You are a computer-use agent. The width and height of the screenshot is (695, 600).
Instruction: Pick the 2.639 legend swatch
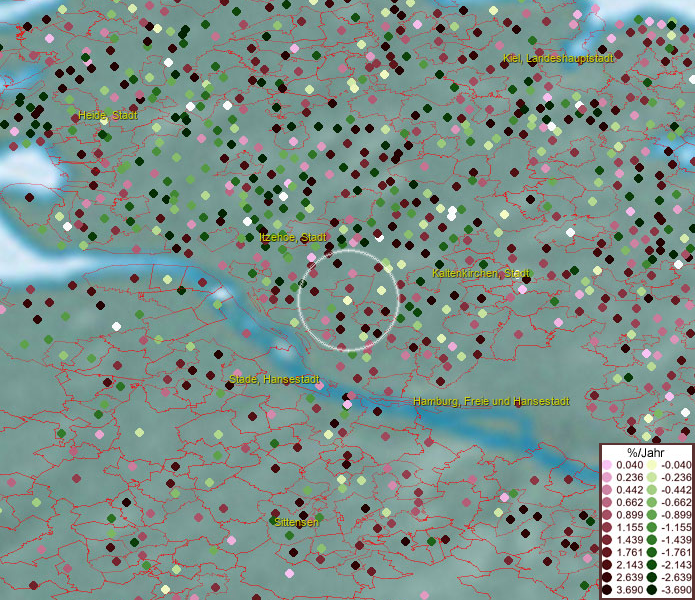pos(607,577)
